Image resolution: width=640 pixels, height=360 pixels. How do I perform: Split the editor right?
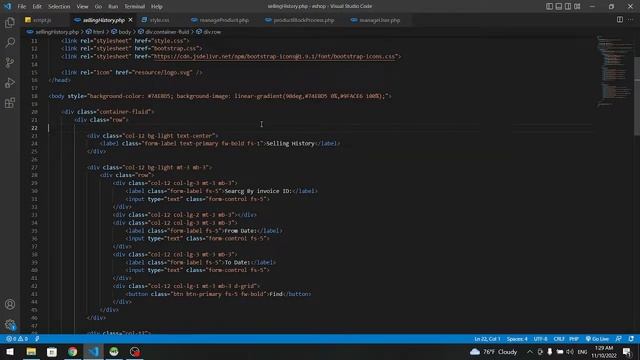(620, 20)
